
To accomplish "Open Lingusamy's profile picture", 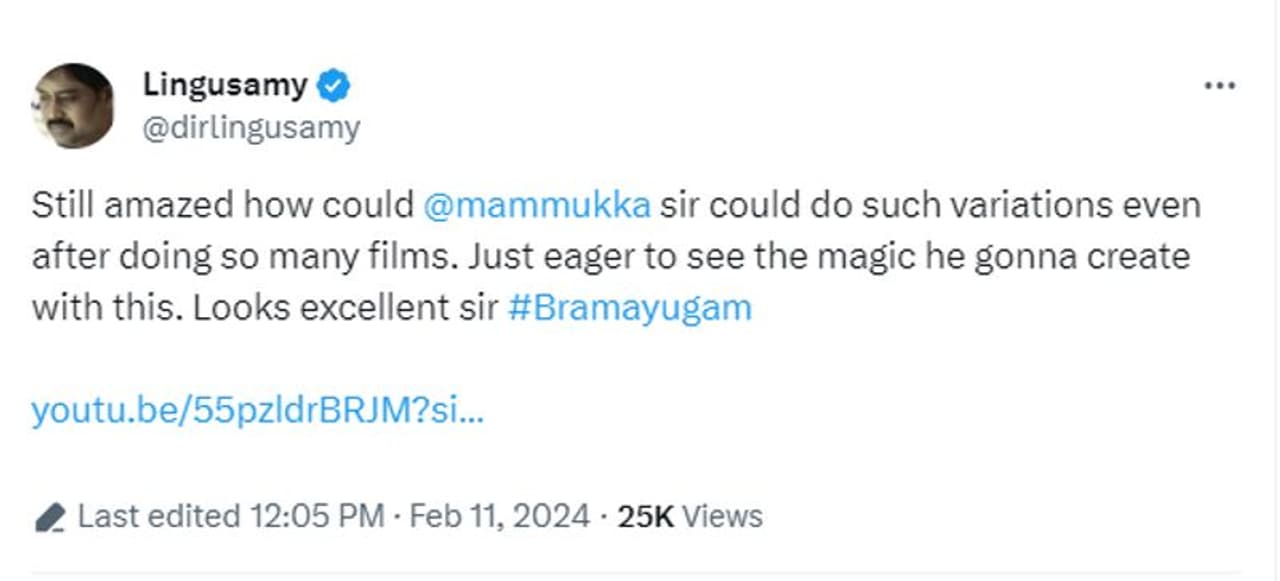I will [x=73, y=106].
